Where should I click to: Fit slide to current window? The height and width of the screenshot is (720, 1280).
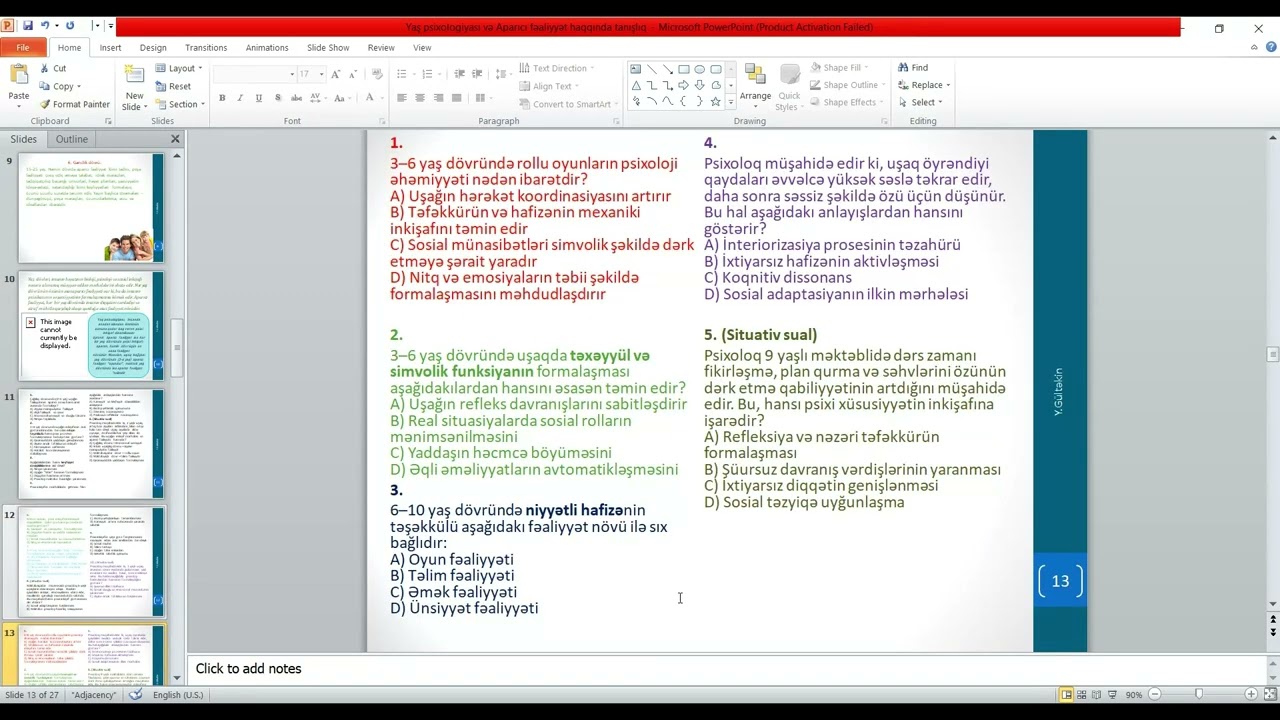tap(1269, 694)
